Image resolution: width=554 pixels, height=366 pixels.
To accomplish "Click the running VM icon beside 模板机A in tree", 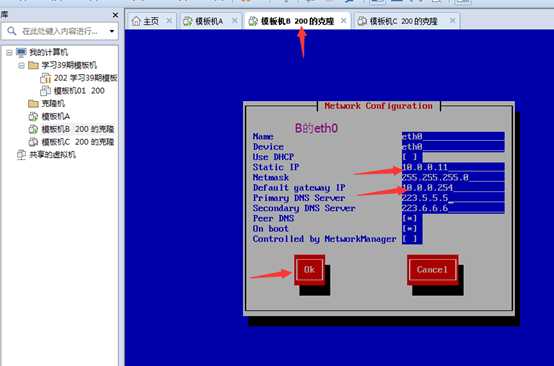I will click(x=33, y=116).
